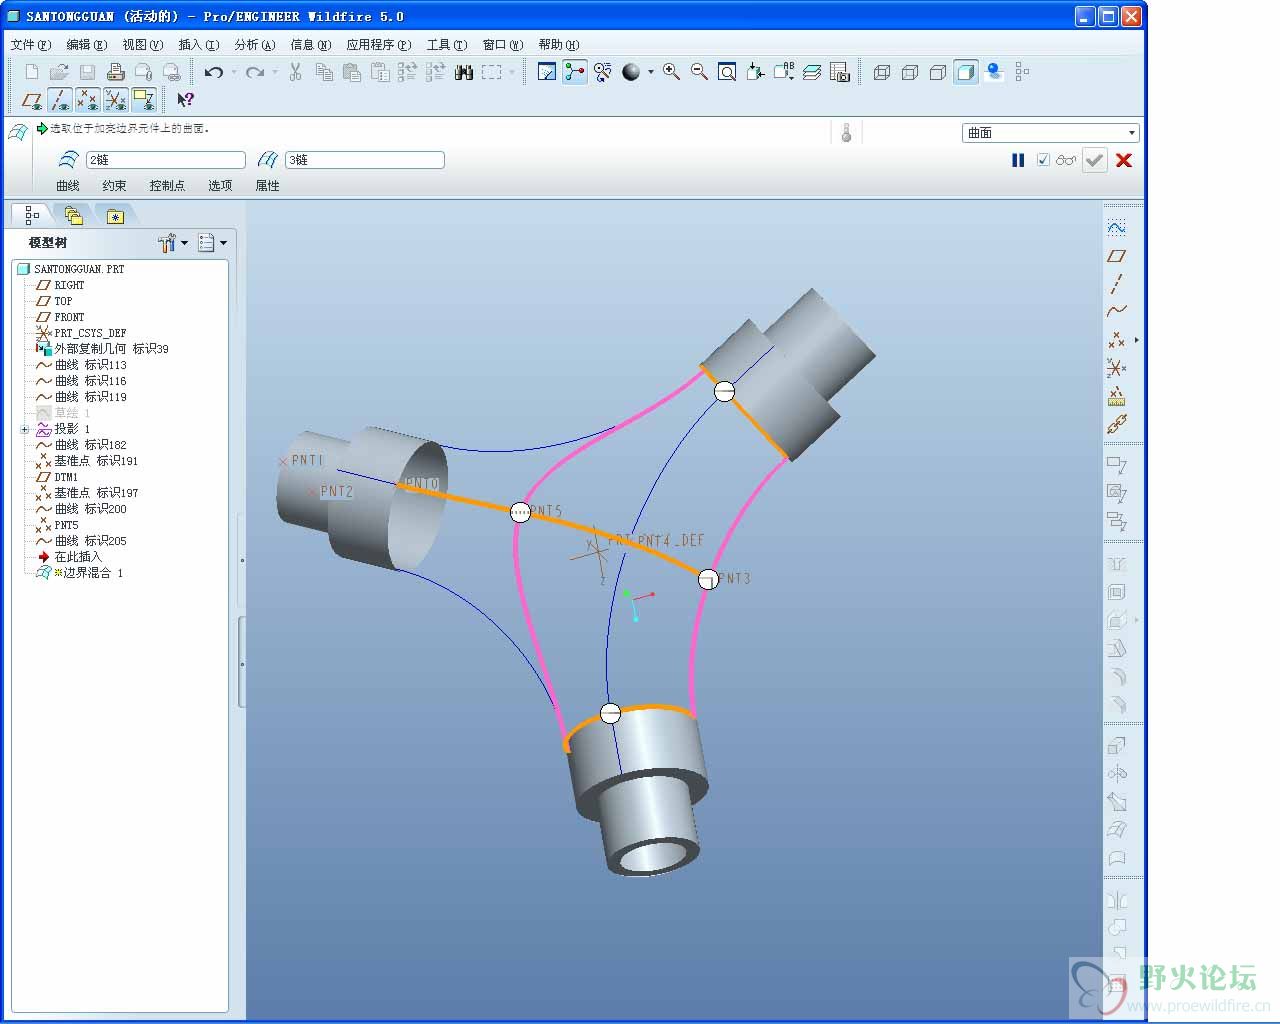Toggle datum planes display on or off
Screen dimensions: 1280x1024
coord(32,100)
